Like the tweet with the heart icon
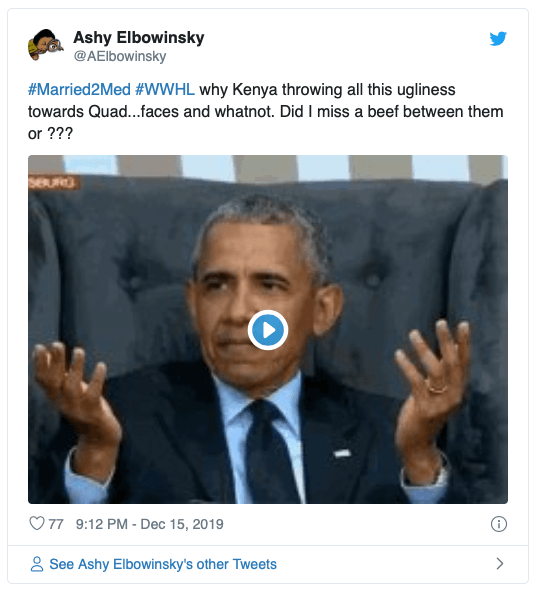 (x=37, y=523)
